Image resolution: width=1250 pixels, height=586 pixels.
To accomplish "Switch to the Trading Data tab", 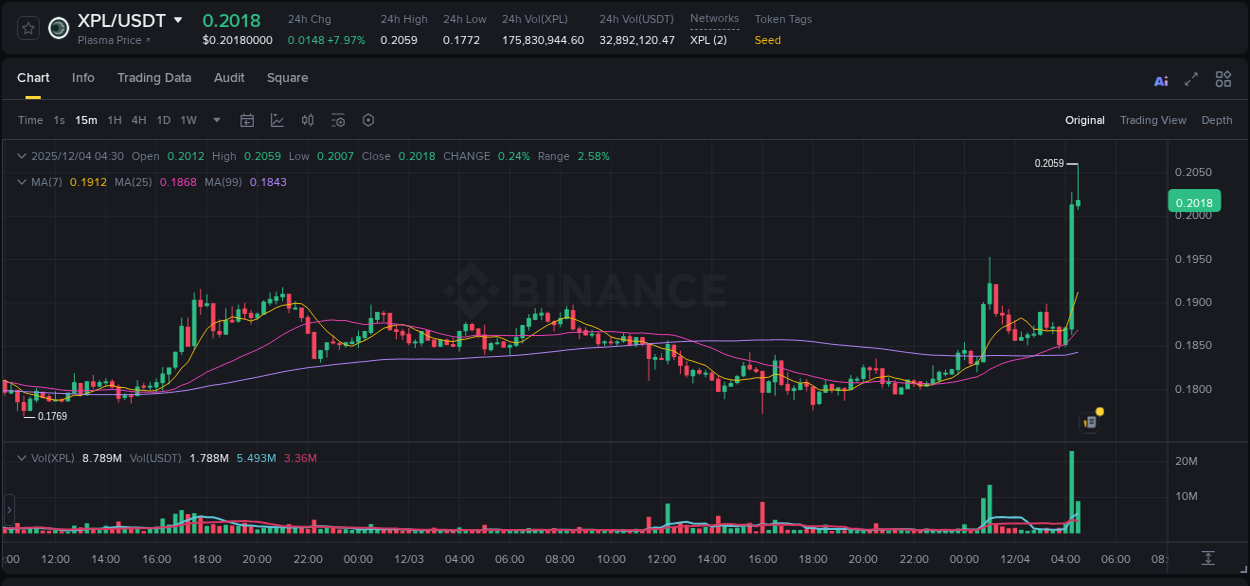I will point(154,78).
